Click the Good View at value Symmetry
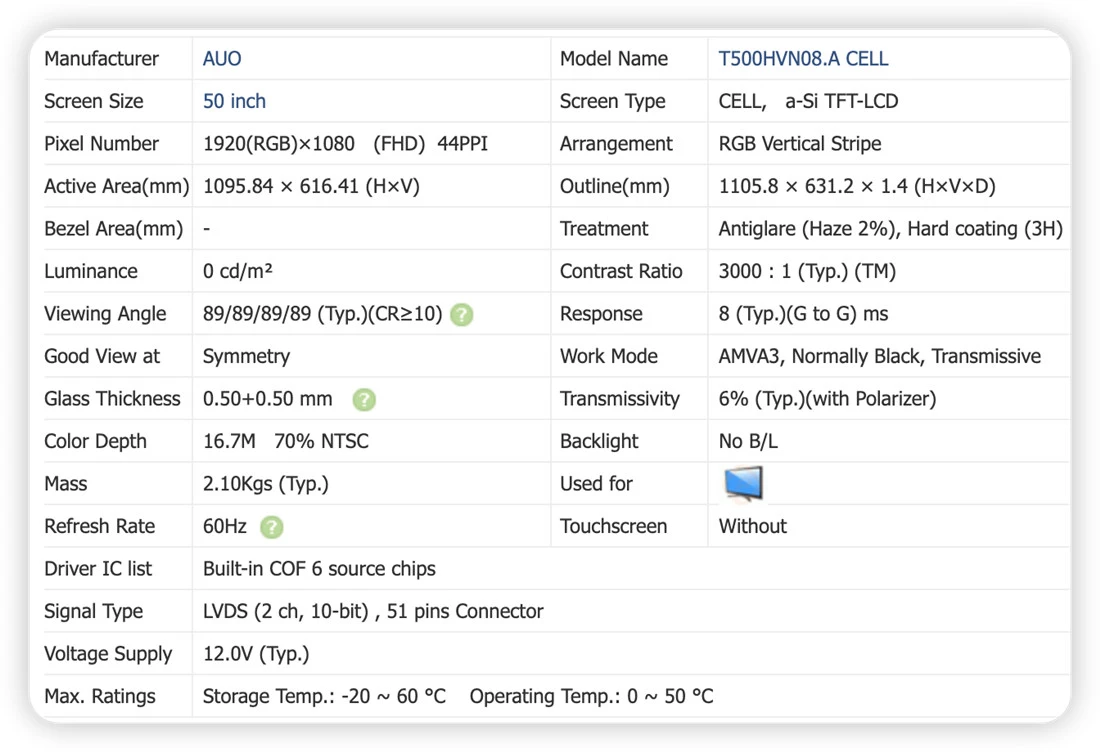Screen dimensions: 1100x752 246,356
